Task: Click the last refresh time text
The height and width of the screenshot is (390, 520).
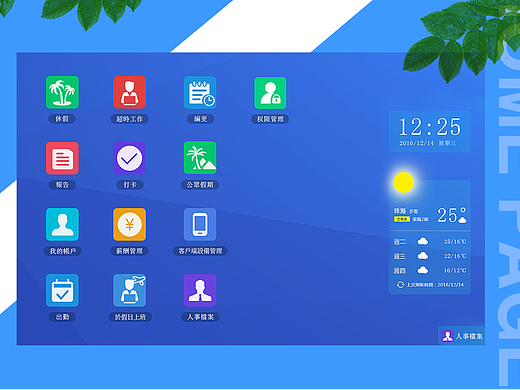Action: pos(435,285)
